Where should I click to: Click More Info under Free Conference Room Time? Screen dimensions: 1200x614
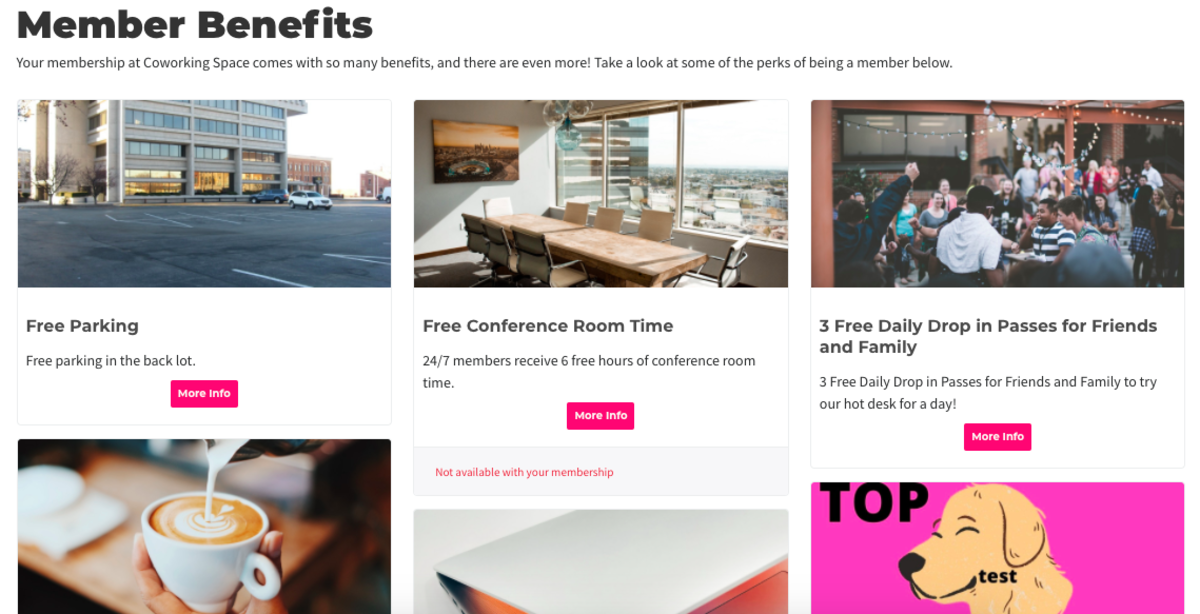pos(600,415)
